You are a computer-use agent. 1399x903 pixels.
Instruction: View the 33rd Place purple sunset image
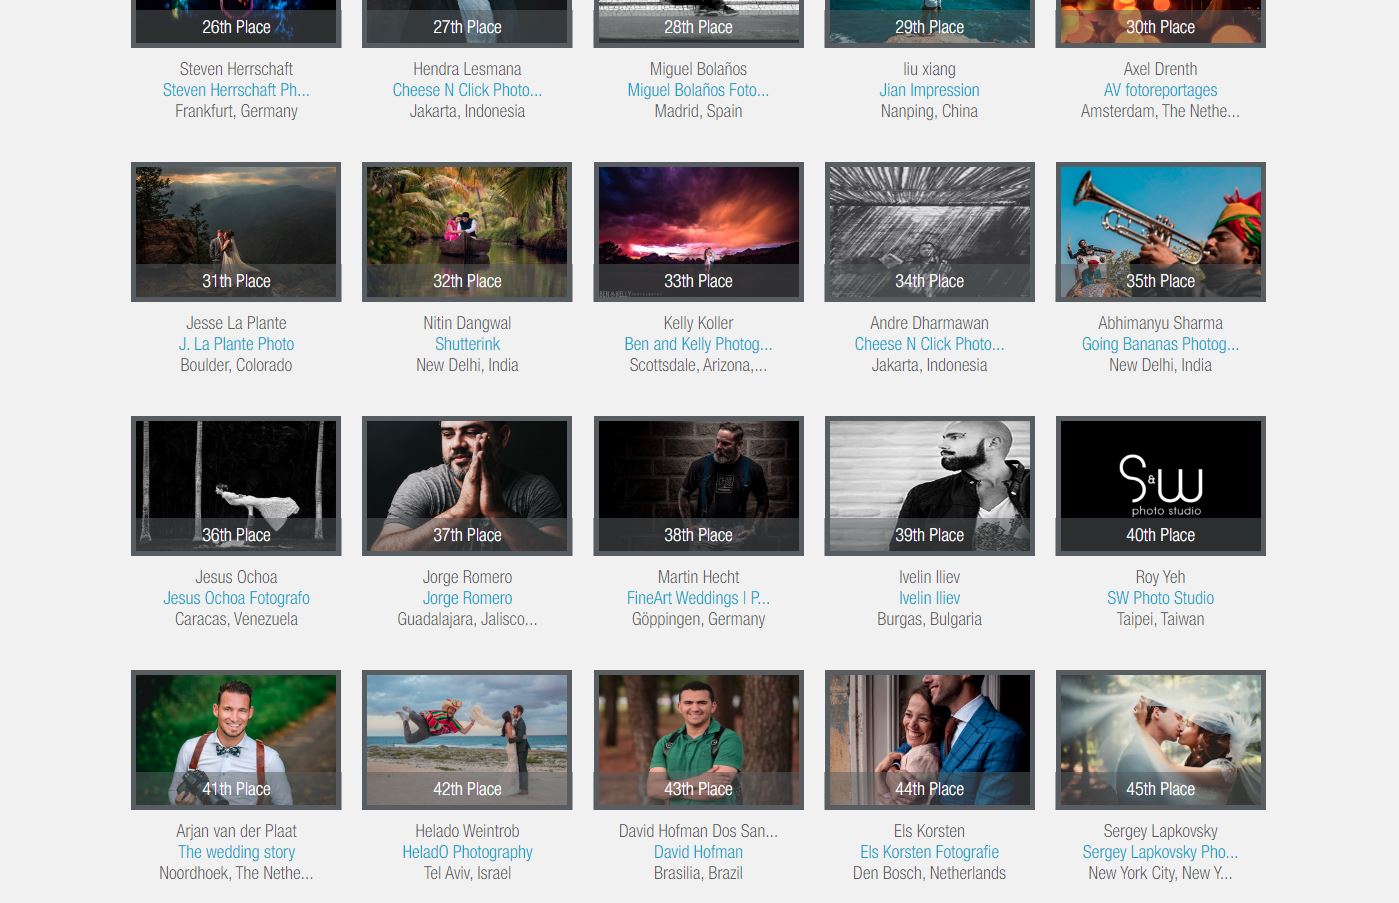(698, 222)
